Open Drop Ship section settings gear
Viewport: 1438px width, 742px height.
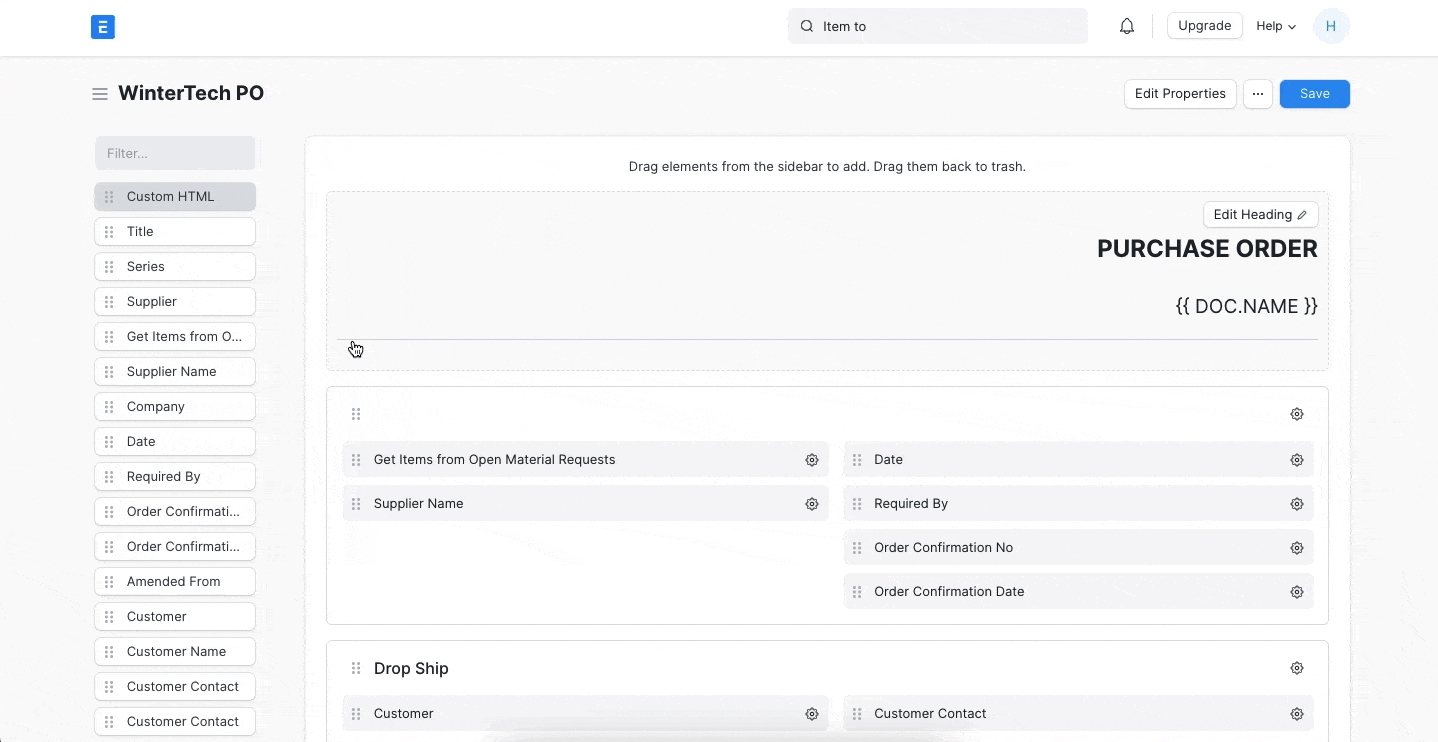click(1296, 668)
